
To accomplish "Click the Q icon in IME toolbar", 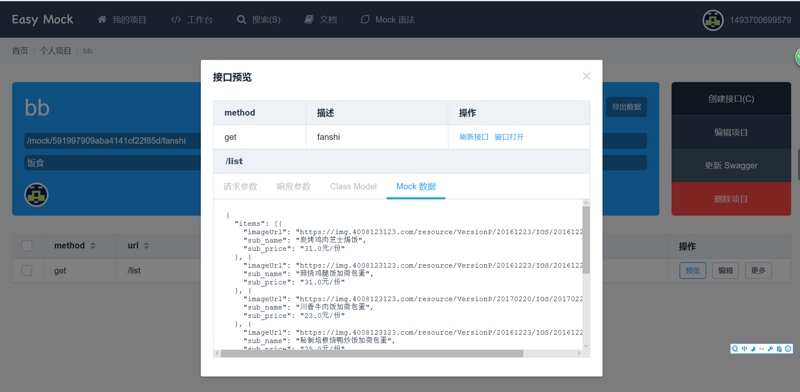I will click(735, 349).
